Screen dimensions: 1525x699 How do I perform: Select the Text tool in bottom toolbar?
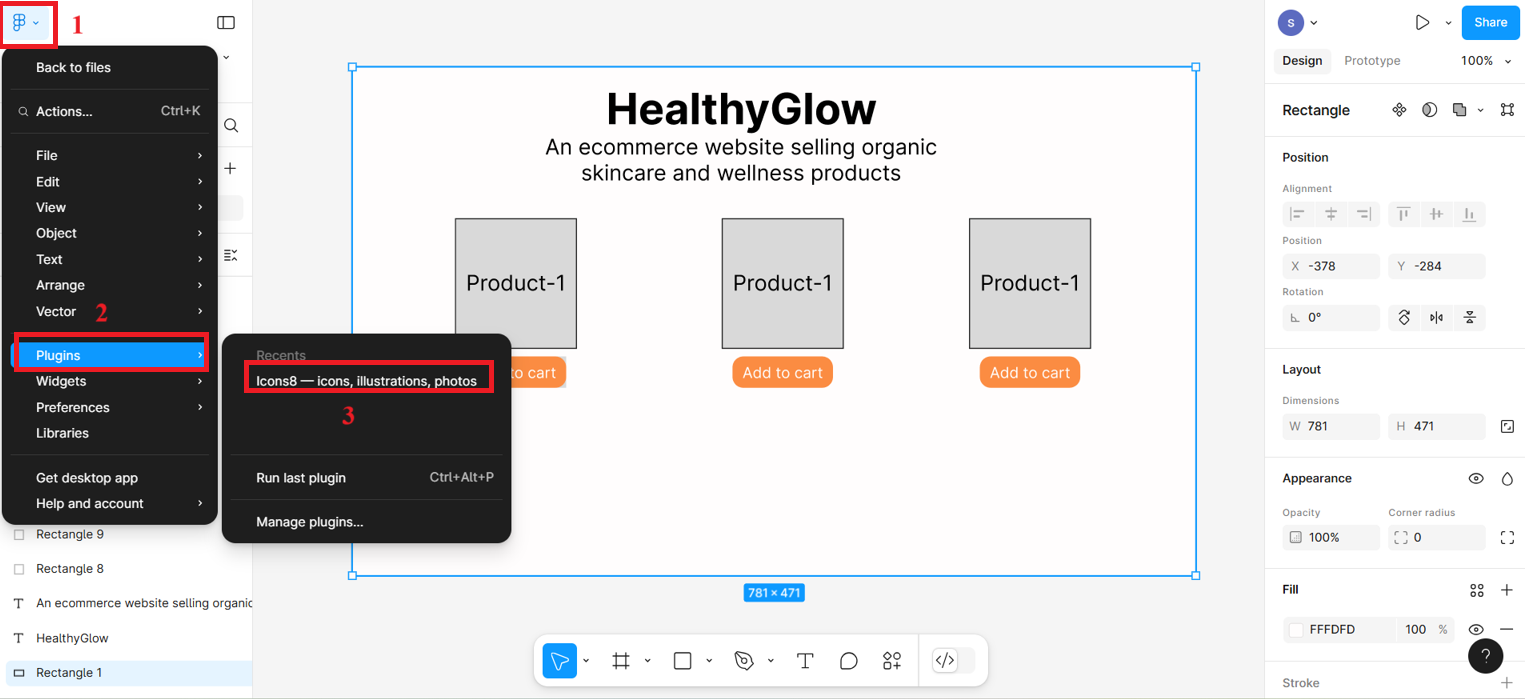tap(804, 661)
